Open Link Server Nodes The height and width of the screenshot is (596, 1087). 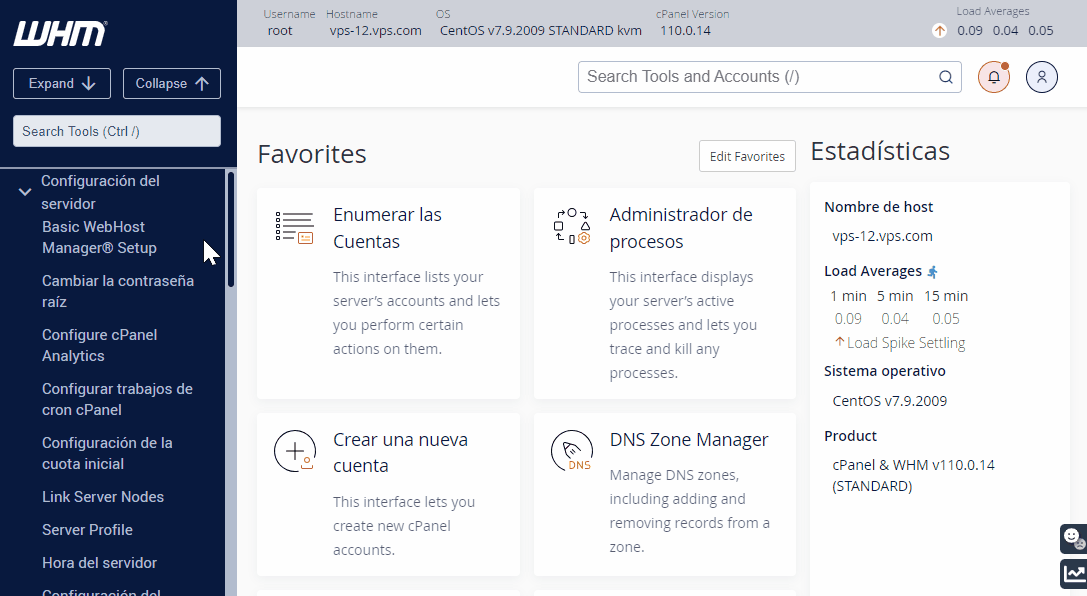tap(103, 497)
